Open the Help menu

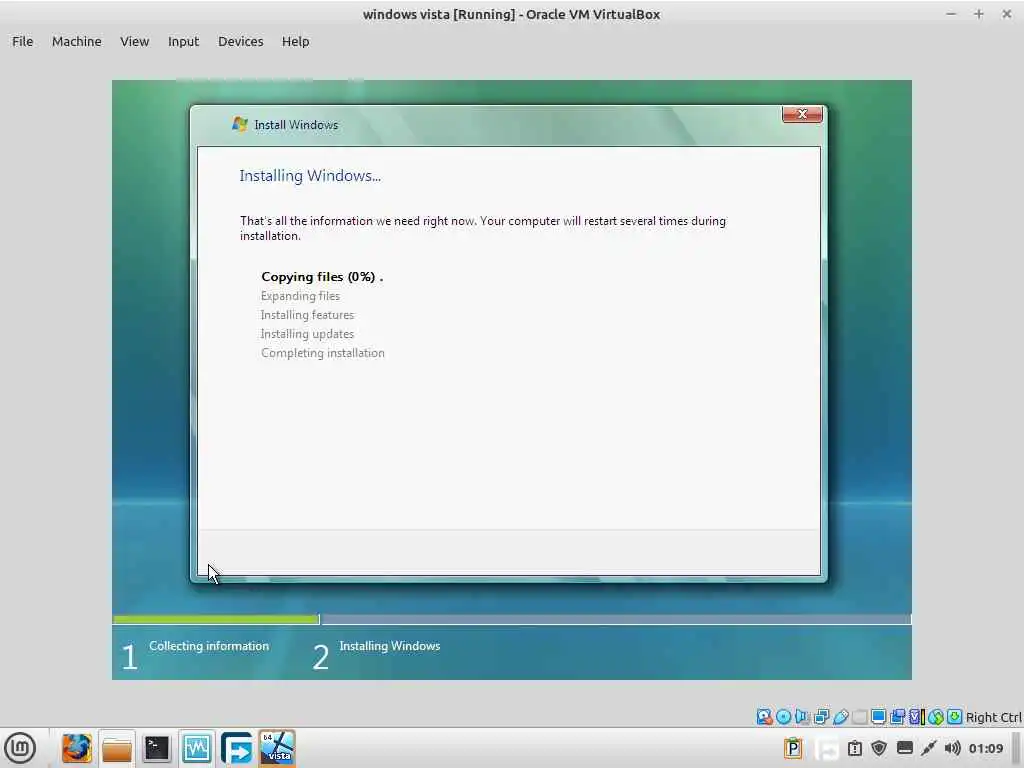[x=295, y=41]
